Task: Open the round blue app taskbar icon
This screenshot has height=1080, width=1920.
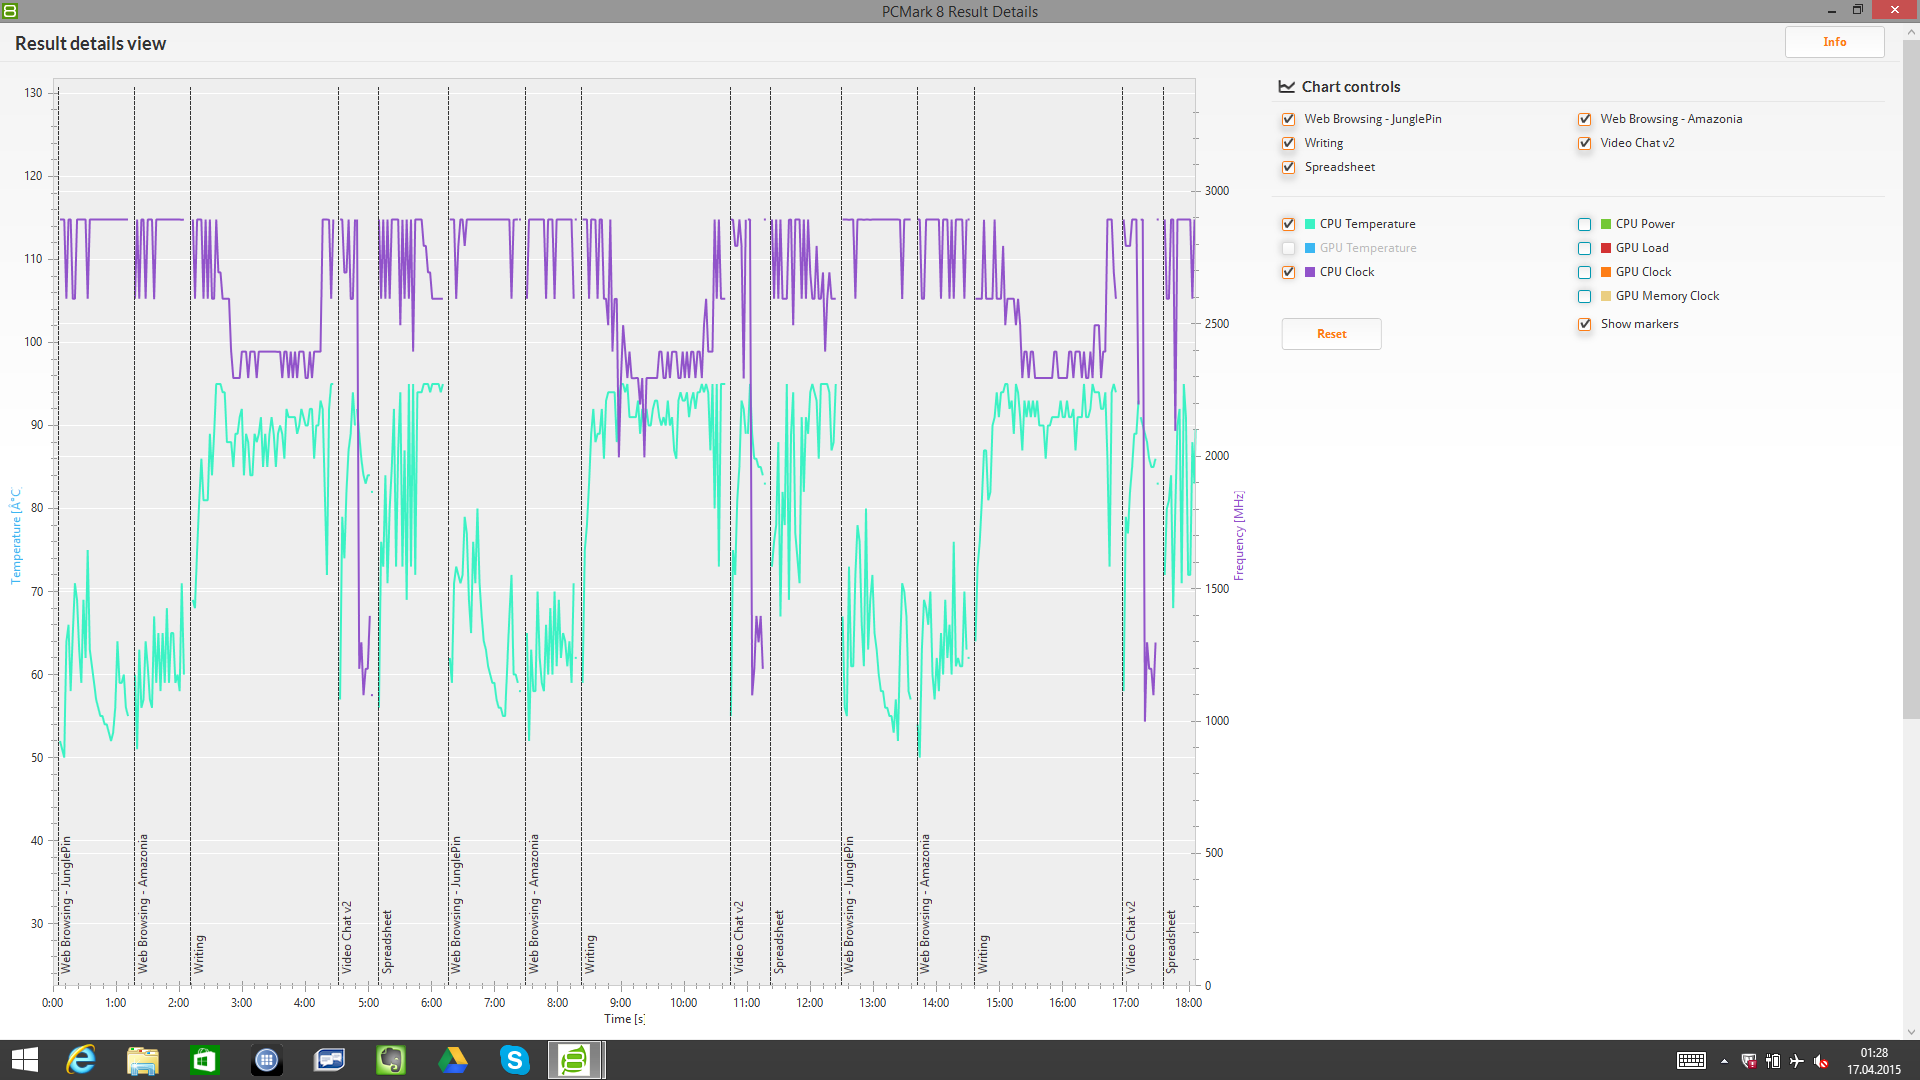Action: [267, 1060]
